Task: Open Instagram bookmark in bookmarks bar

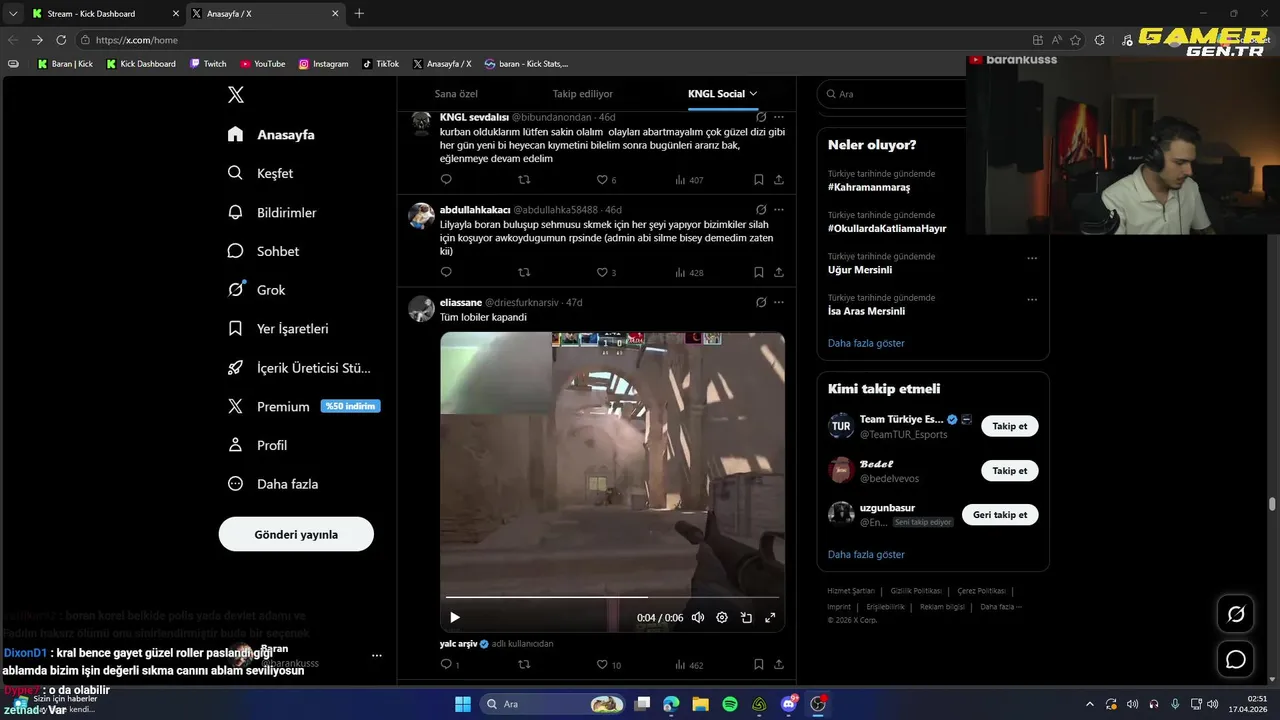Action: click(323, 64)
